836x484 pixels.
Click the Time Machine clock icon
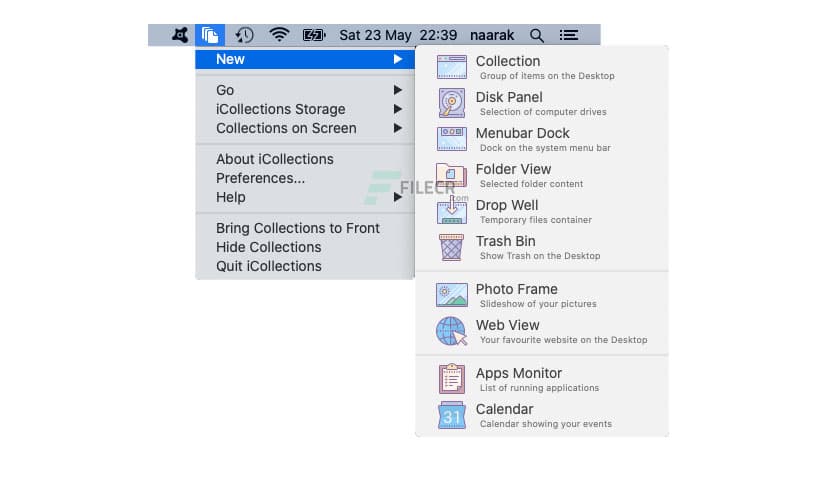[244, 35]
